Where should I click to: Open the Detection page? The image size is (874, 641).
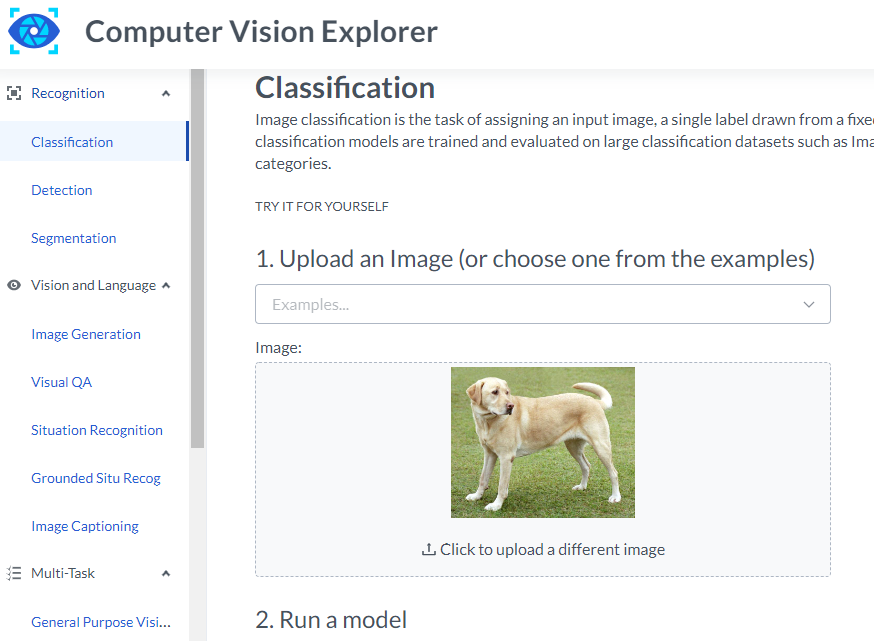click(62, 190)
